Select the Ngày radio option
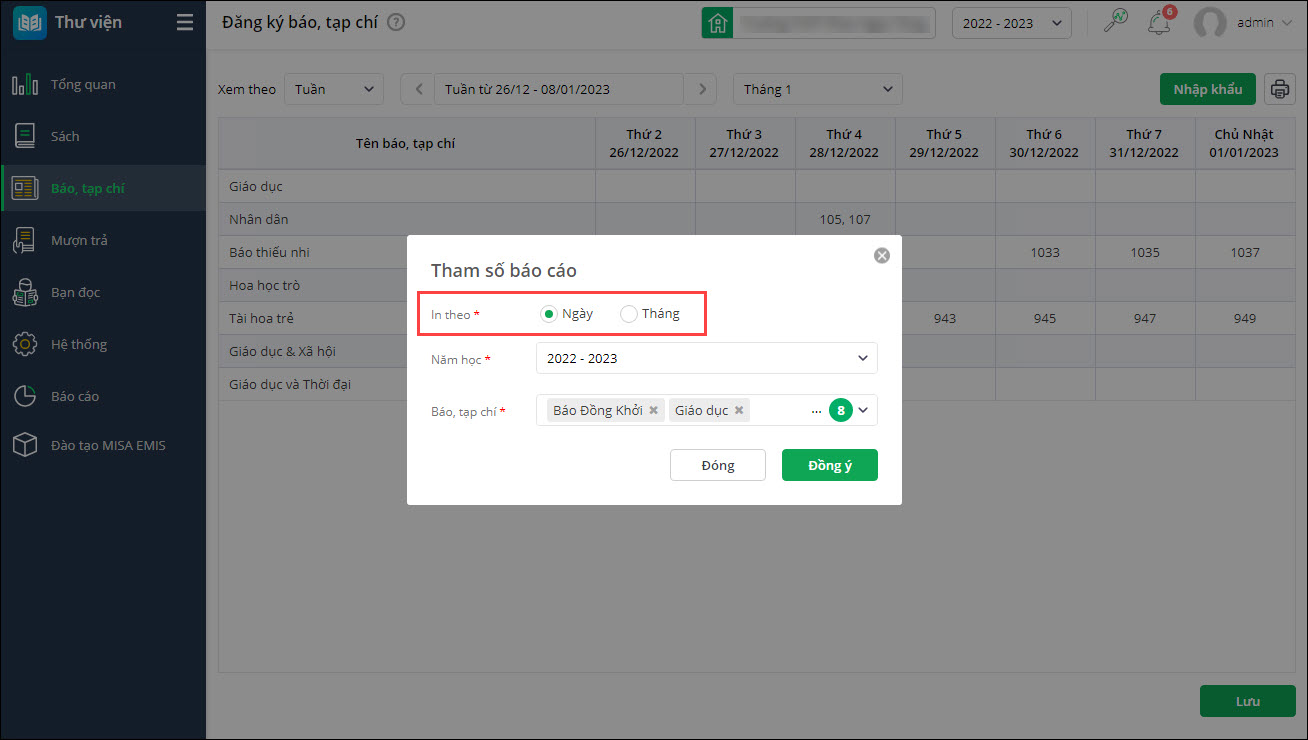 tap(549, 314)
